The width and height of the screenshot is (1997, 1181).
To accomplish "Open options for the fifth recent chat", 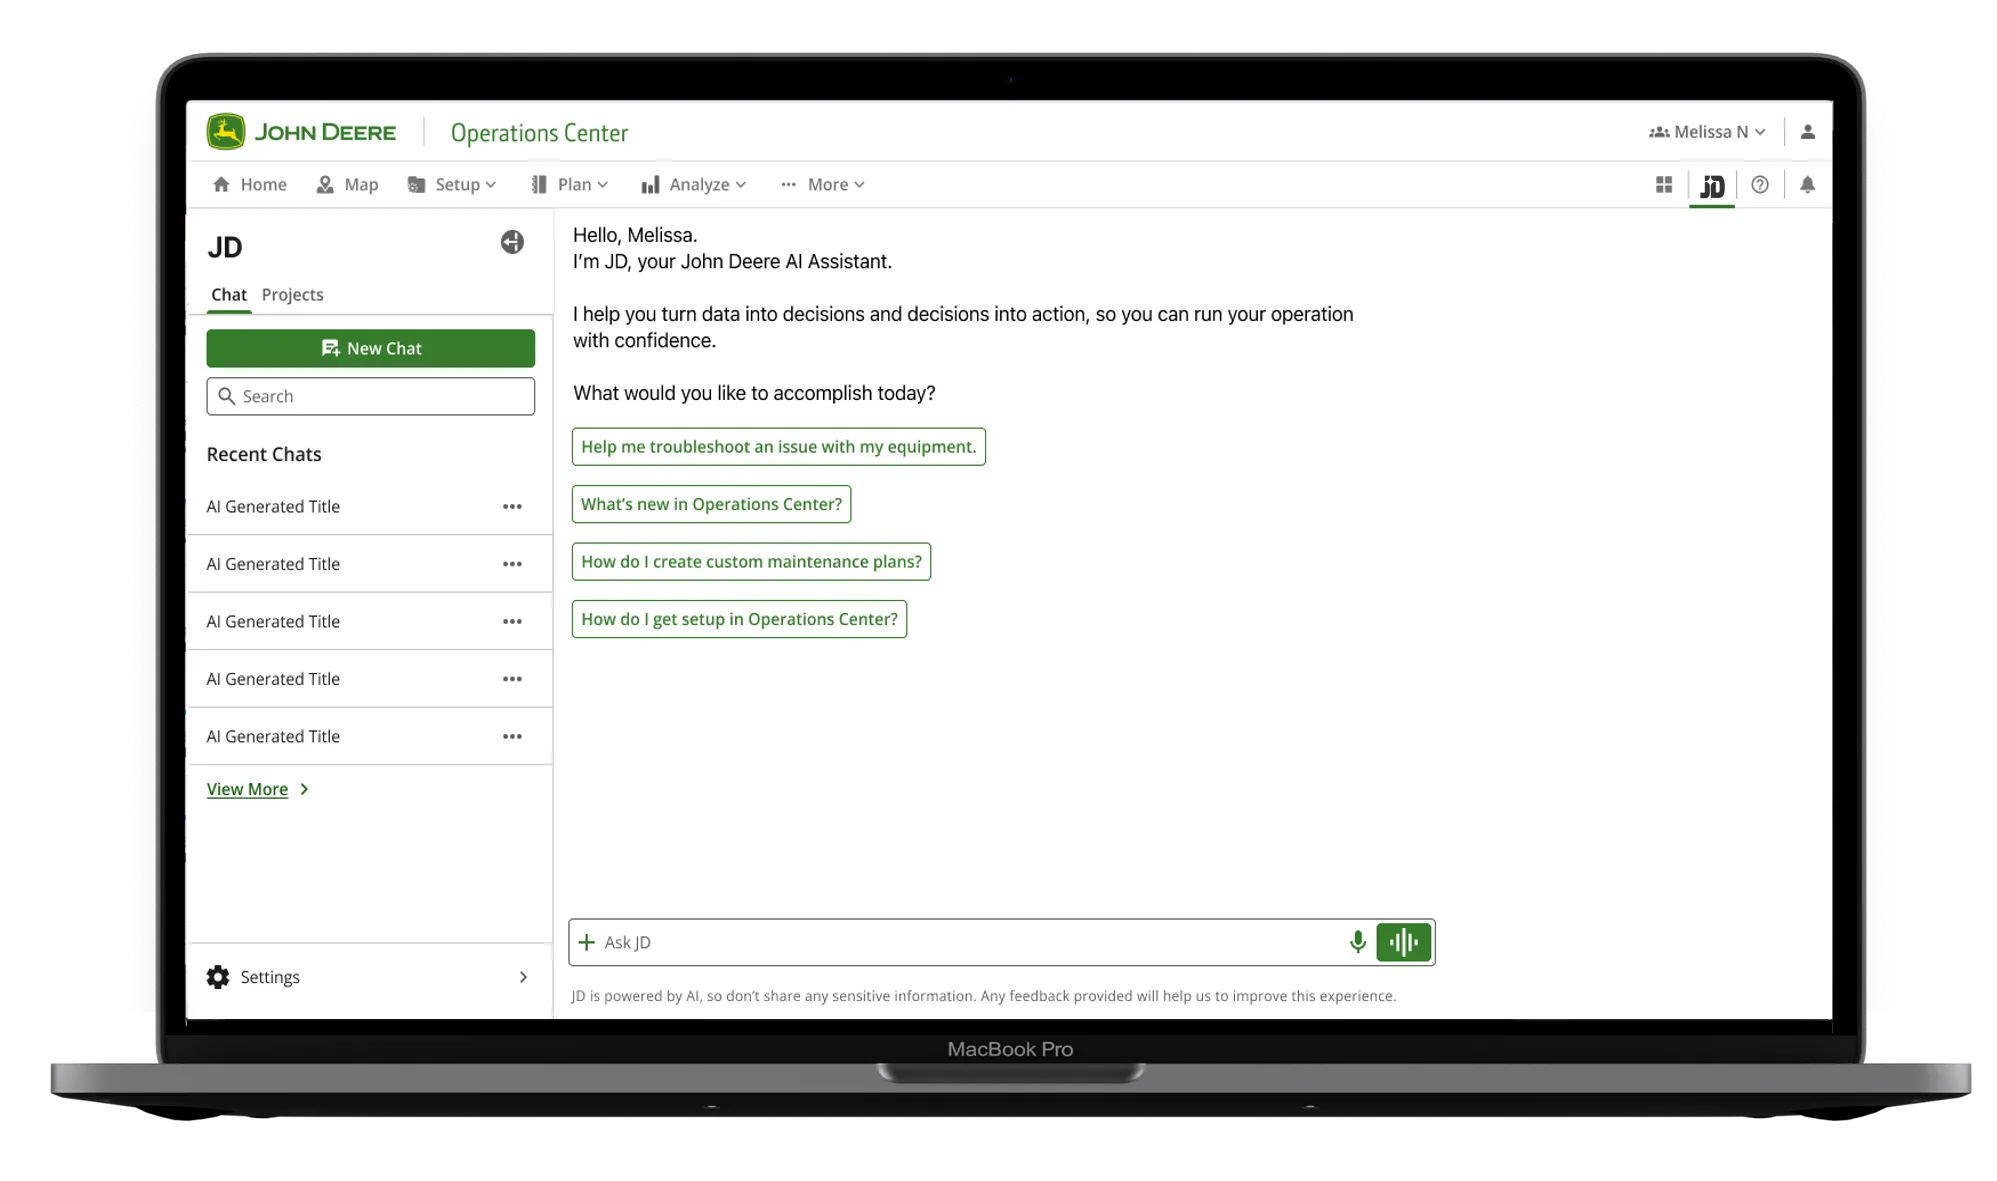I will point(512,737).
